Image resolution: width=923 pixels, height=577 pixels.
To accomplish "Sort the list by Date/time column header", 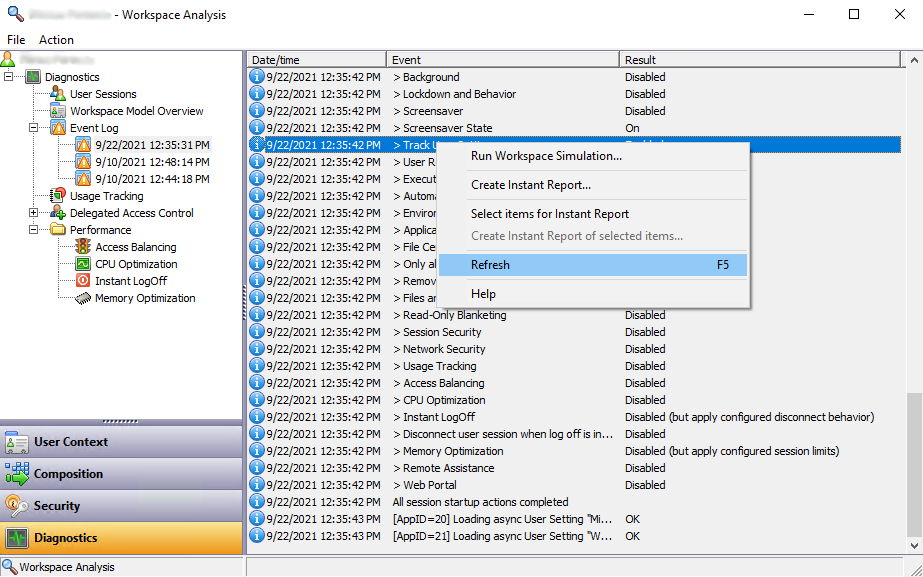I will 316,60.
